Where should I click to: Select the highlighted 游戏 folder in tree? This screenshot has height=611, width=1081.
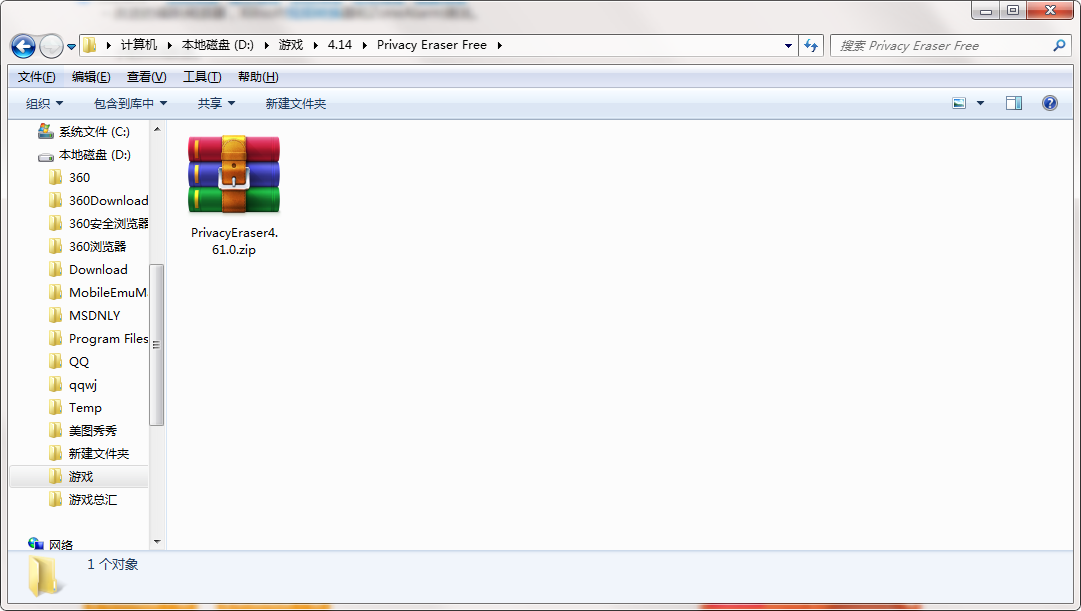point(80,477)
